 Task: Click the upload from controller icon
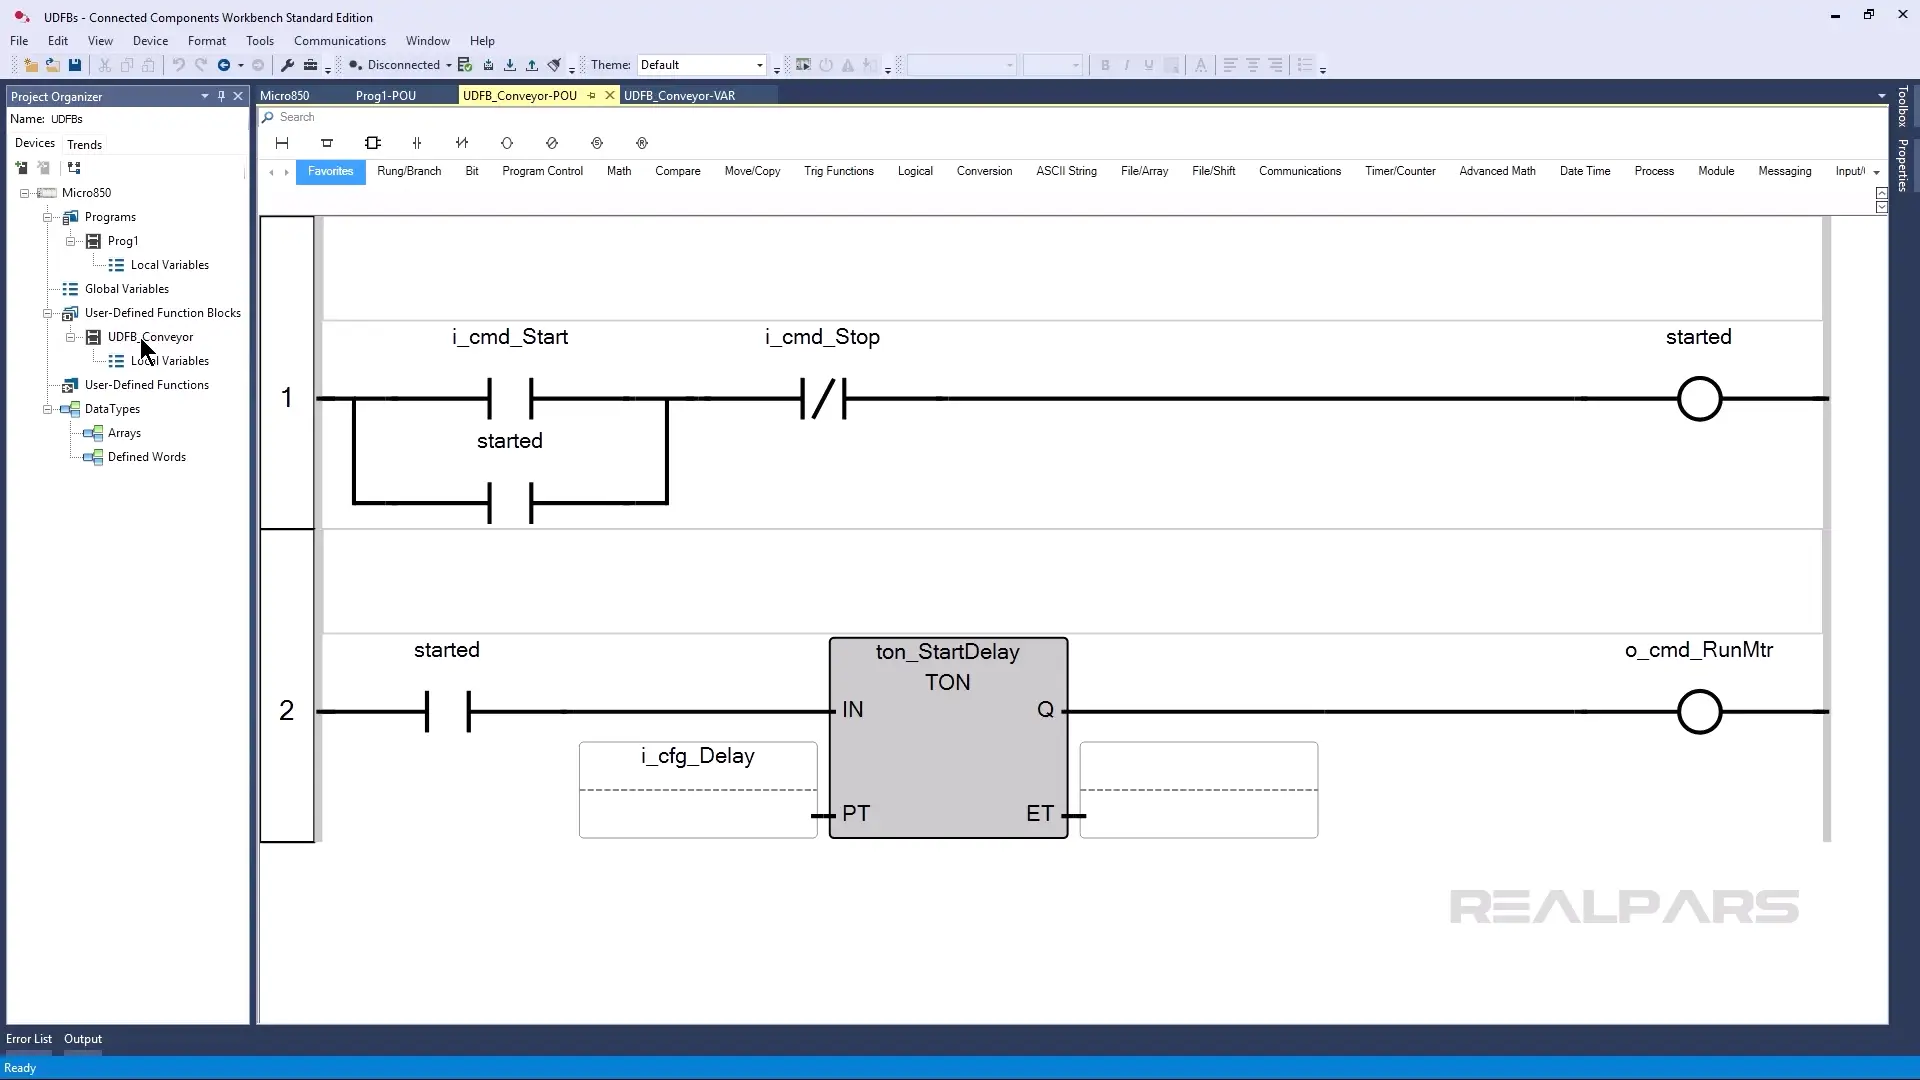tap(532, 65)
